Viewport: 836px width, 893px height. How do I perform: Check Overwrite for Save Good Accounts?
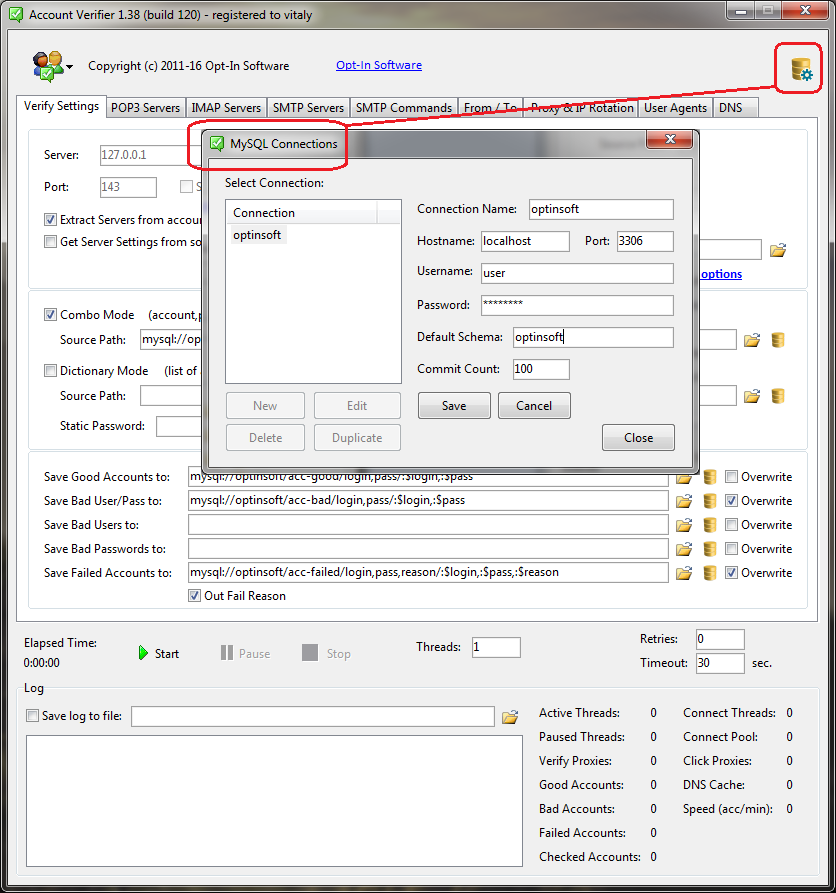point(732,477)
